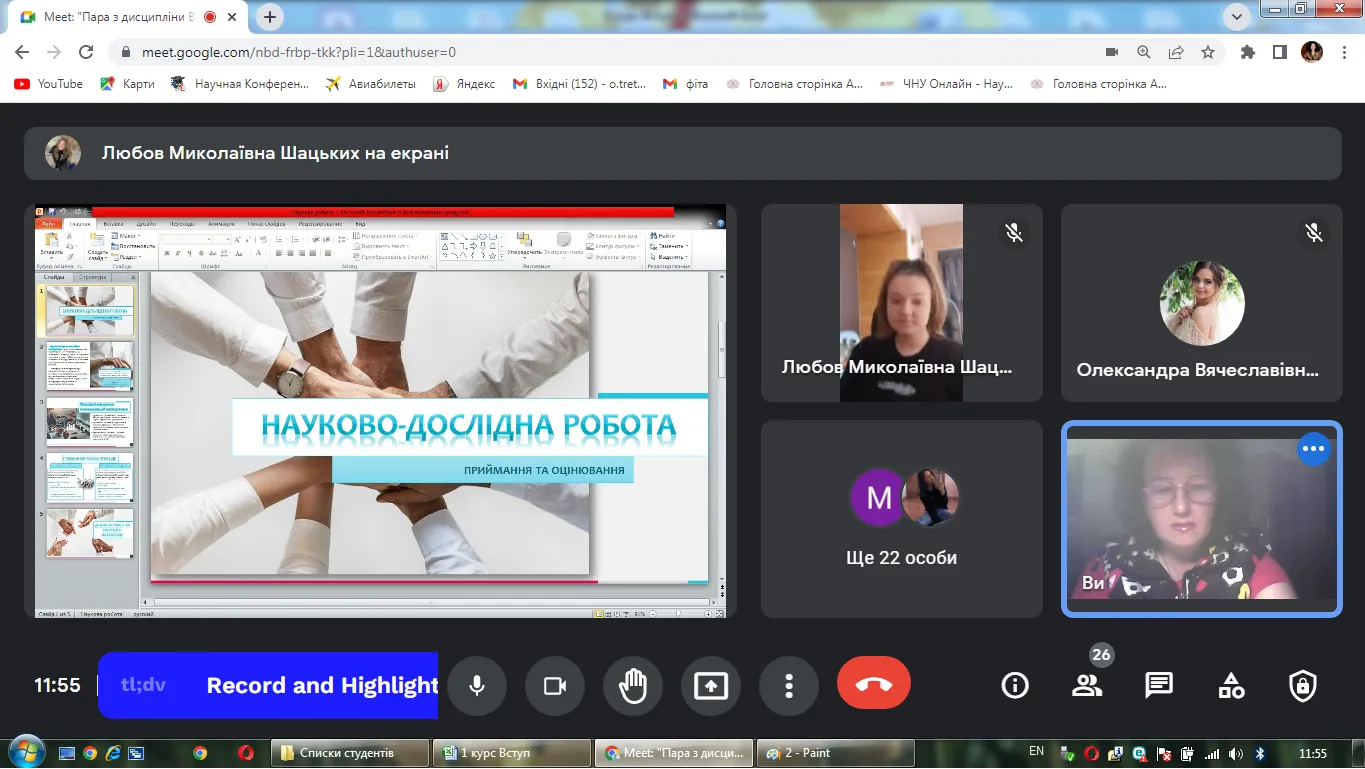Raise hand in the meeting
The image size is (1365, 769).
633,686
